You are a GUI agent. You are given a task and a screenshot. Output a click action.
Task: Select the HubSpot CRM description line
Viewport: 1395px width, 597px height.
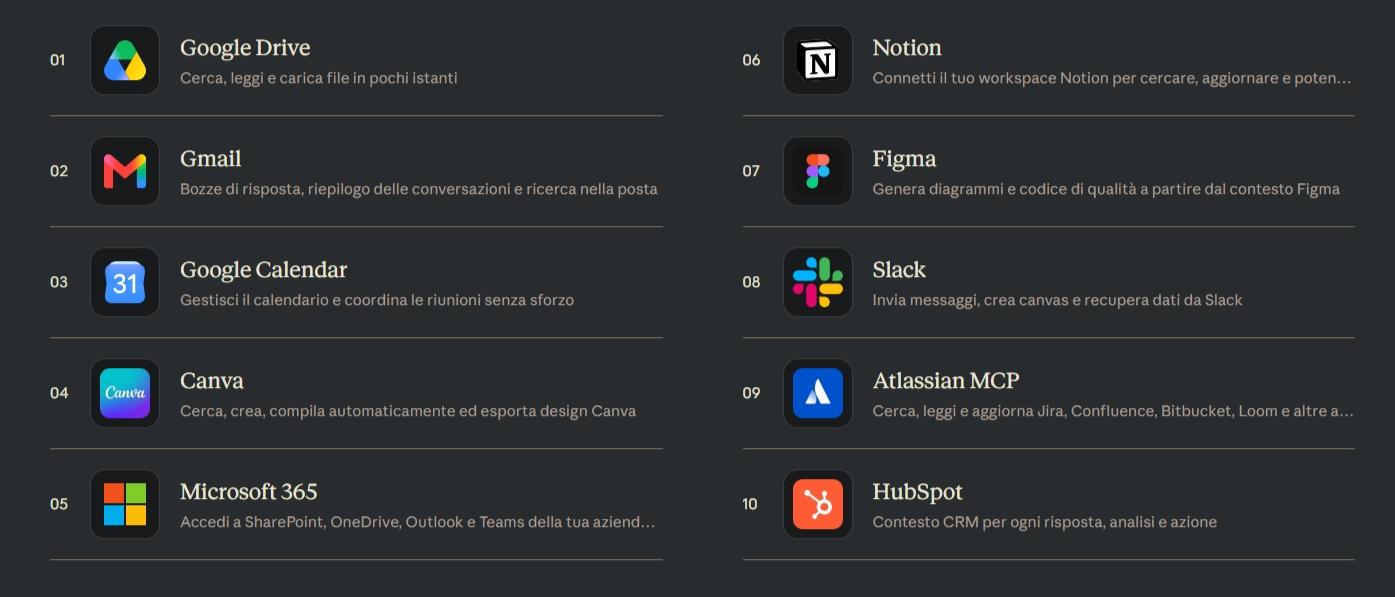1045,522
